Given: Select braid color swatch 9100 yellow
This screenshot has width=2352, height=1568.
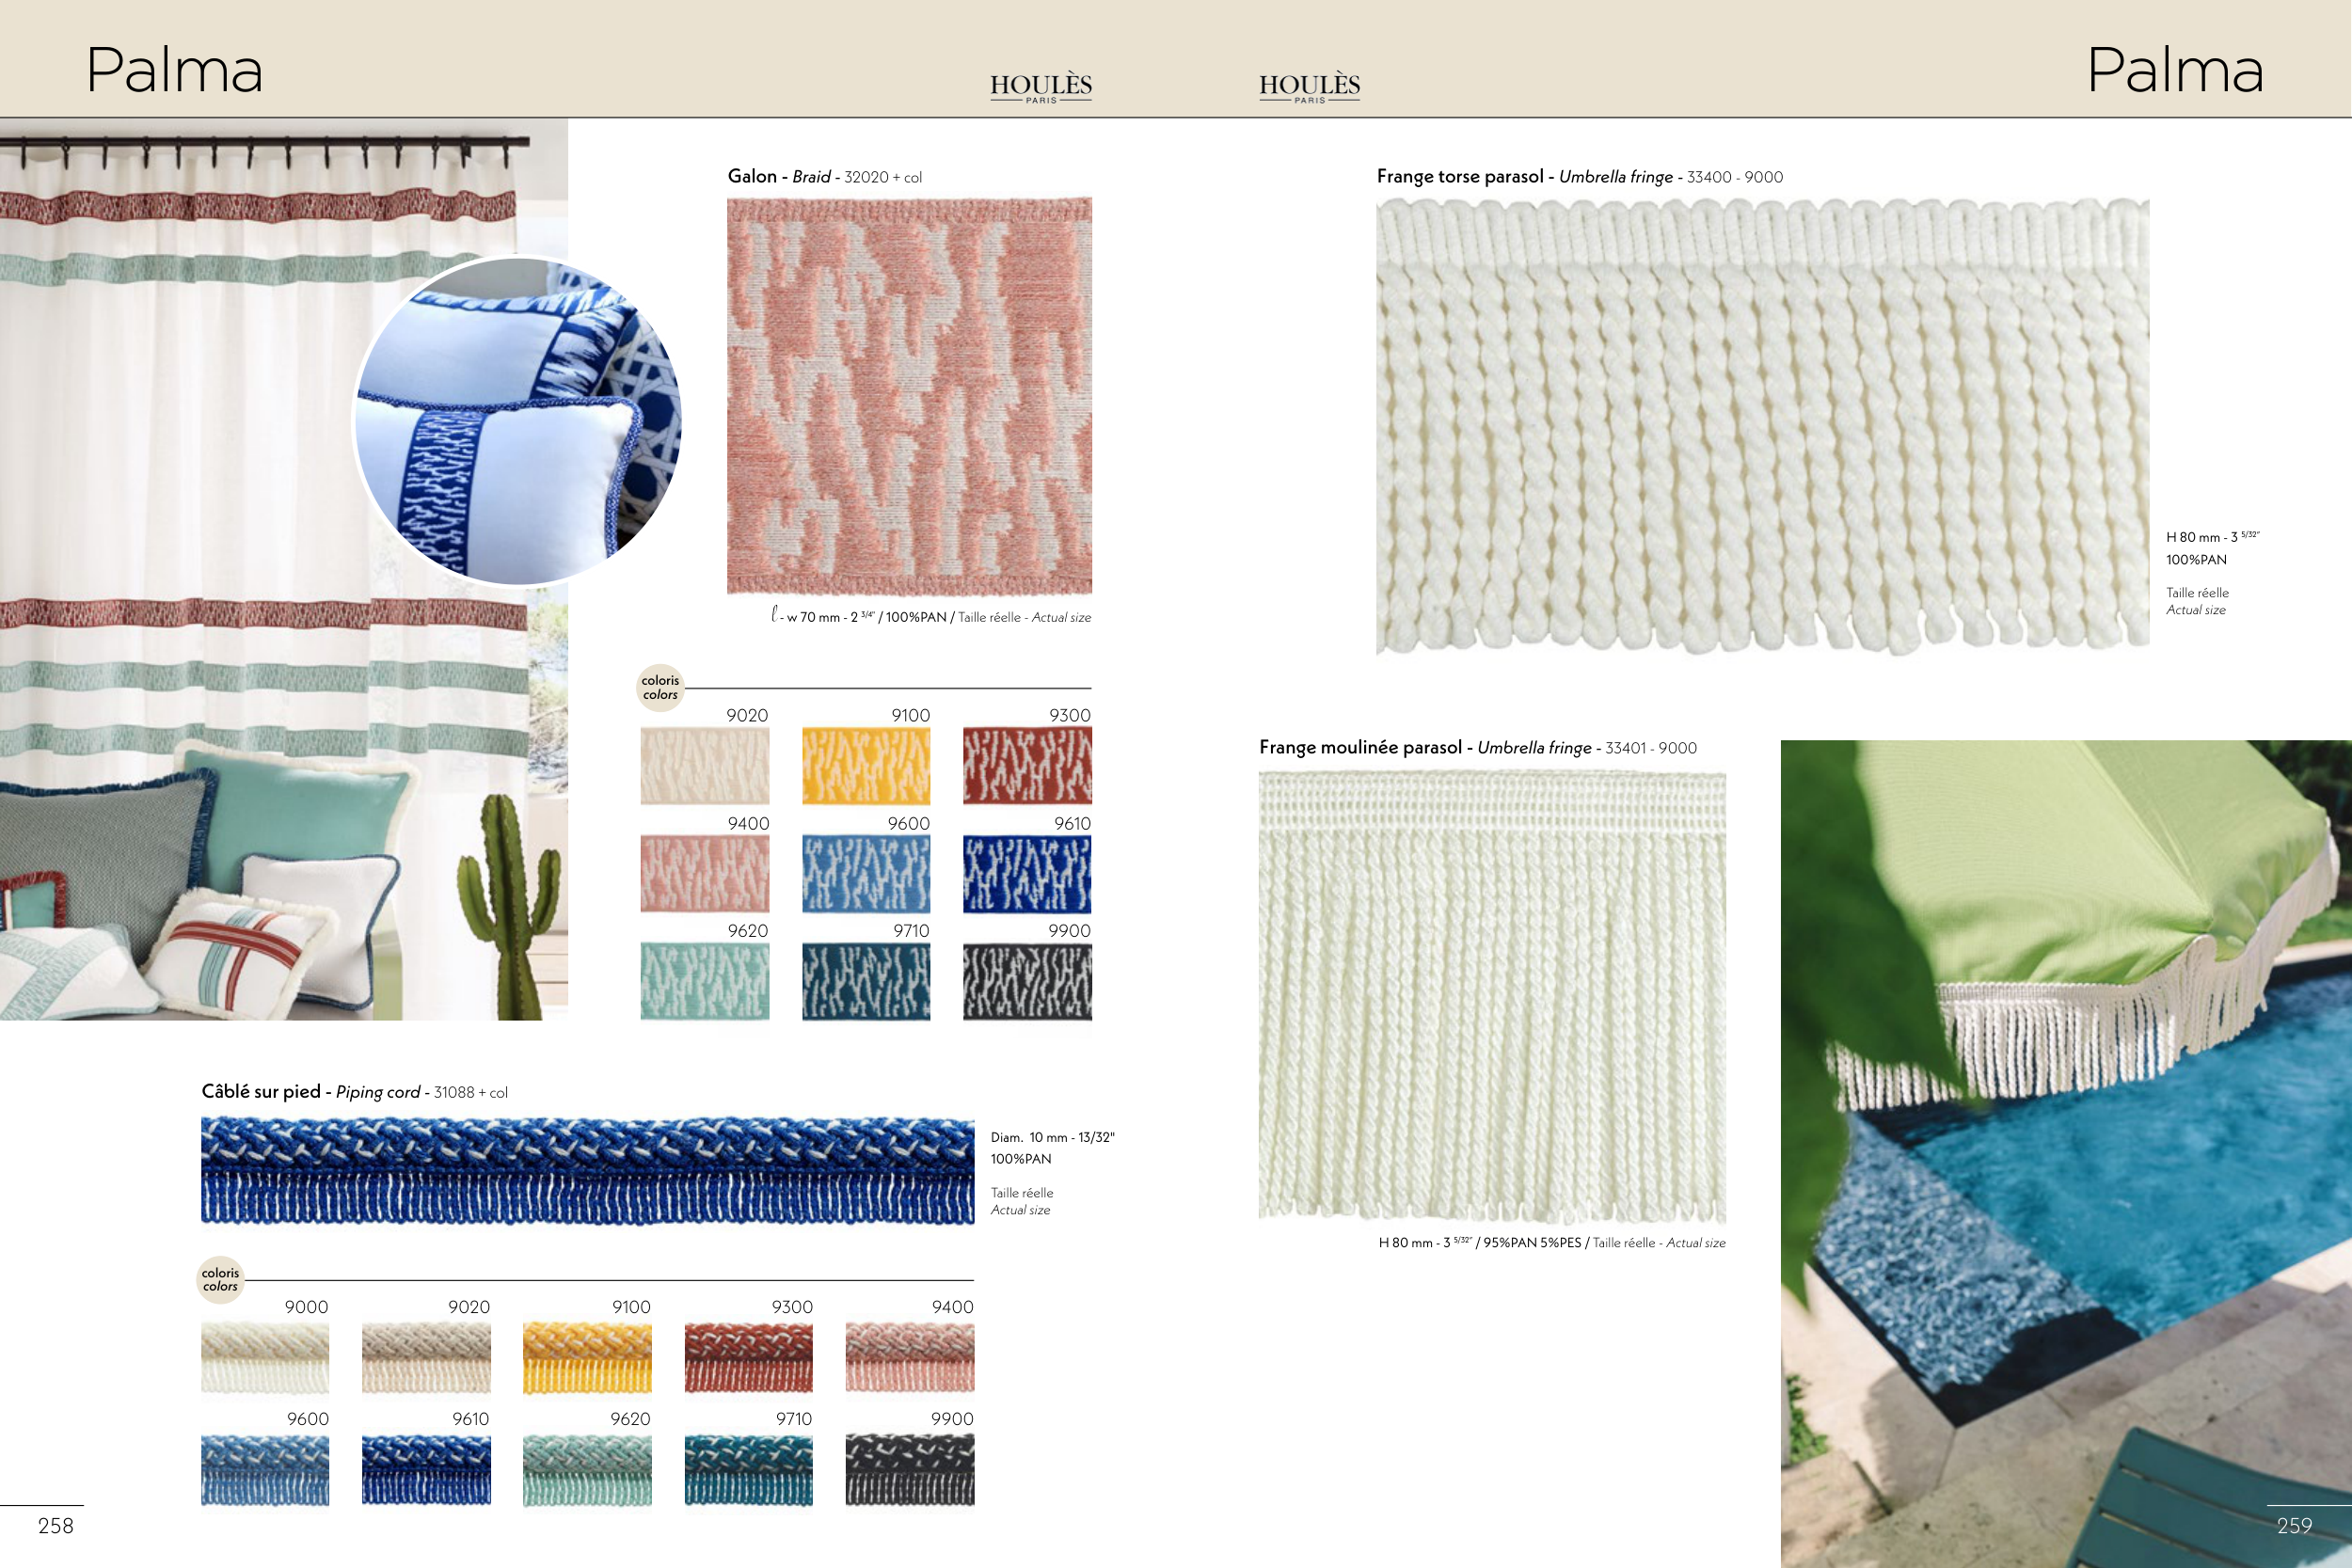Looking at the screenshot, I should [x=866, y=766].
